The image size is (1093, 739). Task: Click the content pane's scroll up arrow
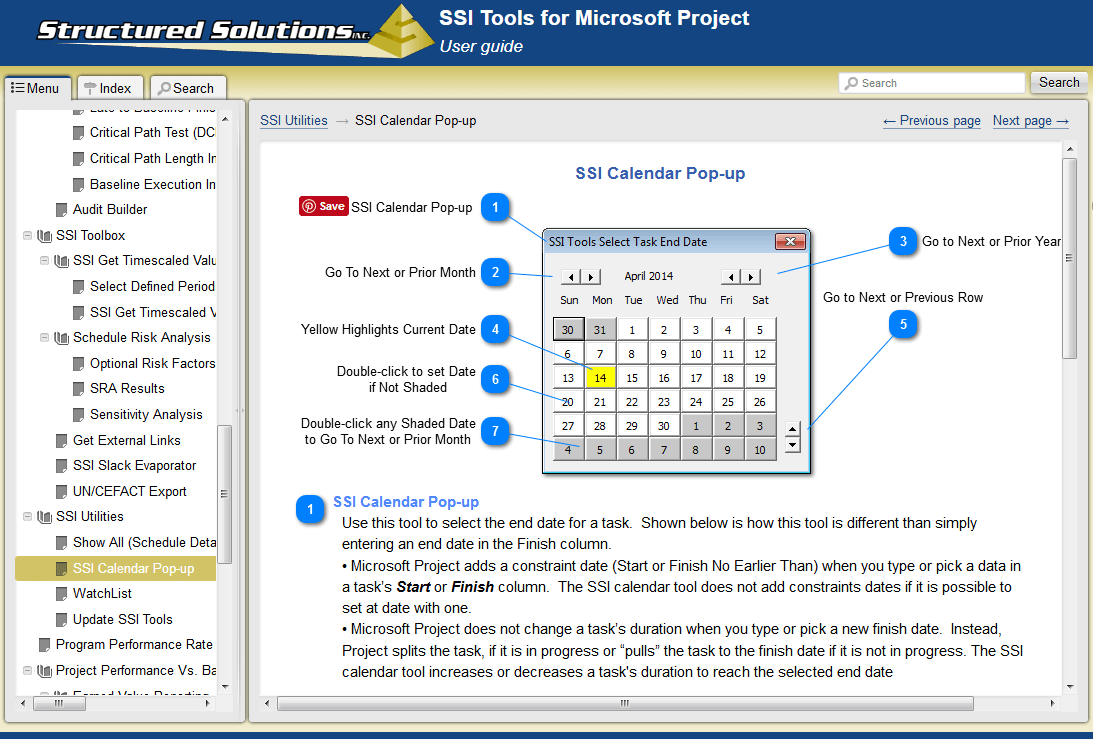click(x=1070, y=149)
